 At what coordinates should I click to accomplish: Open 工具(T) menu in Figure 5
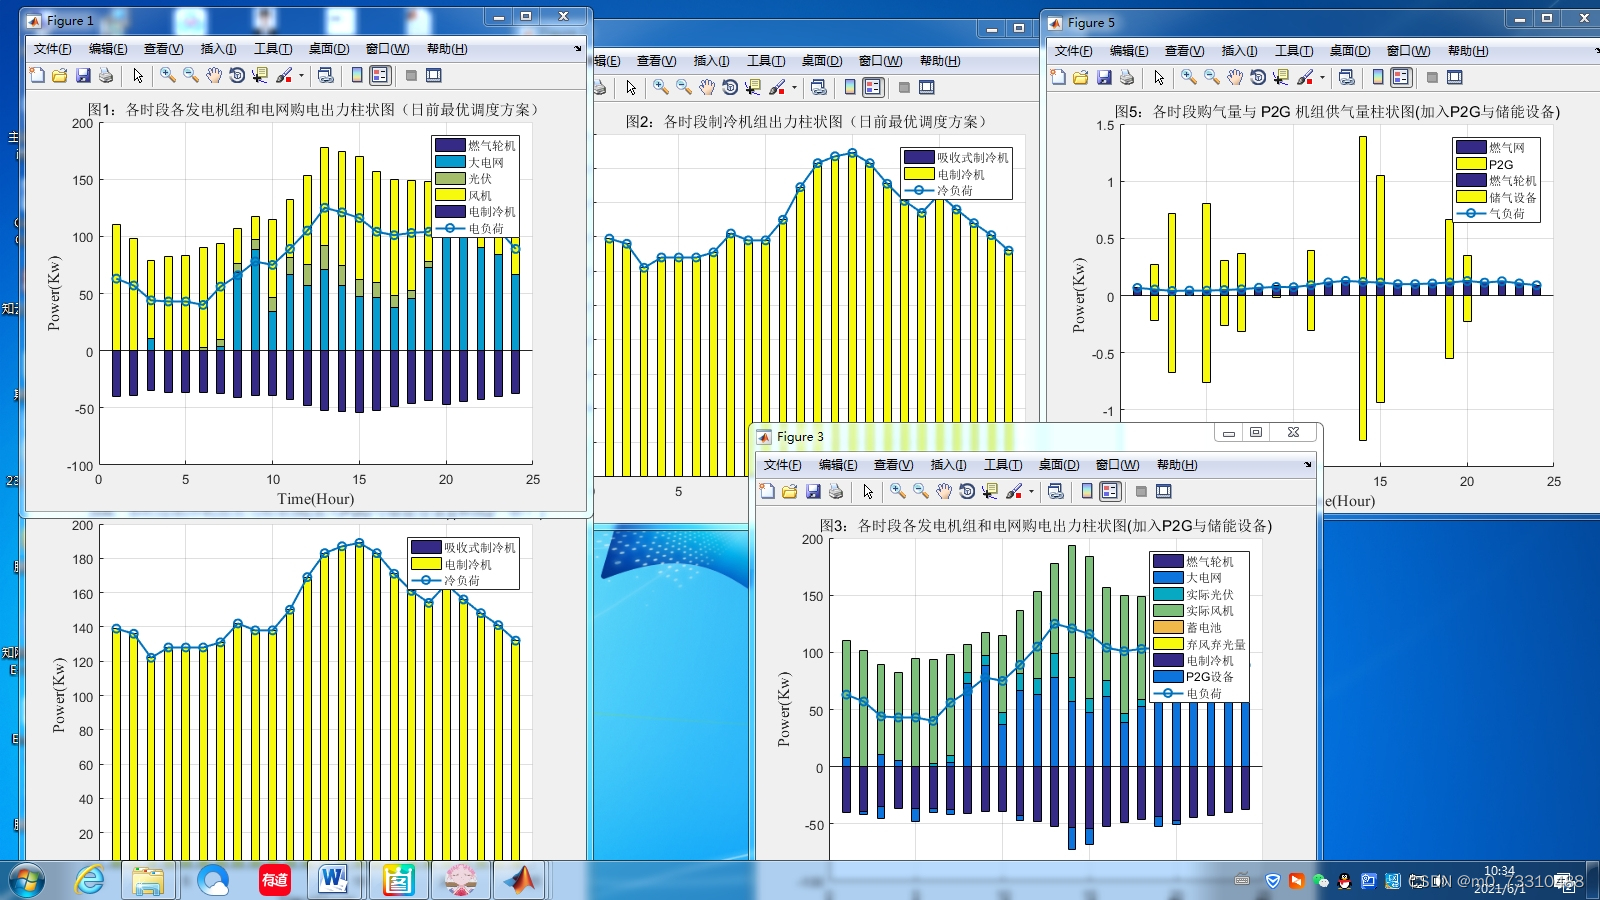(1293, 51)
